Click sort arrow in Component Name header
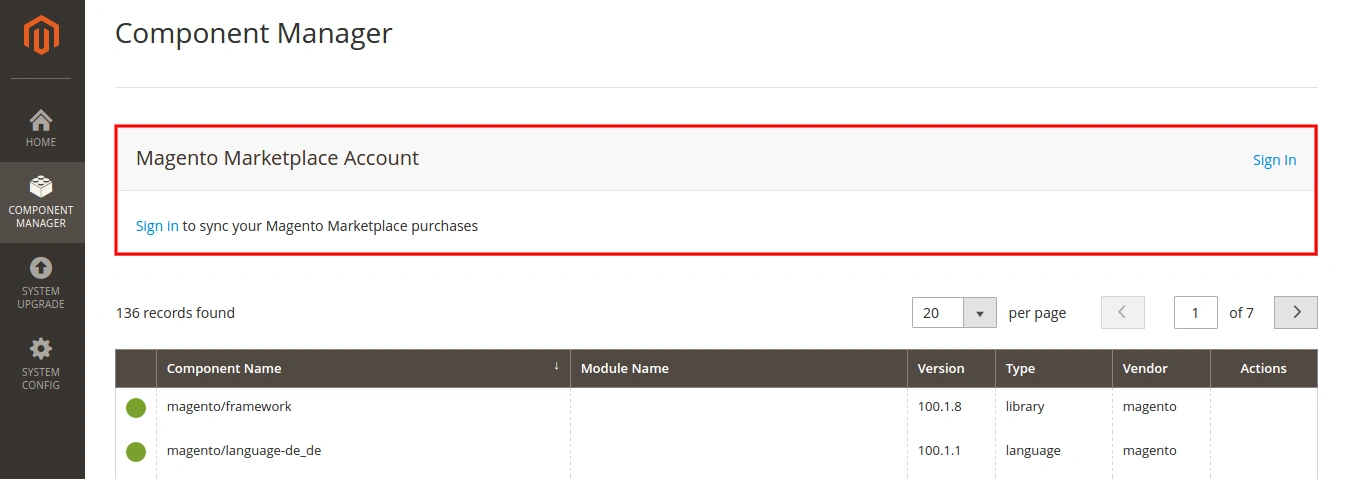The image size is (1346, 479). [556, 367]
